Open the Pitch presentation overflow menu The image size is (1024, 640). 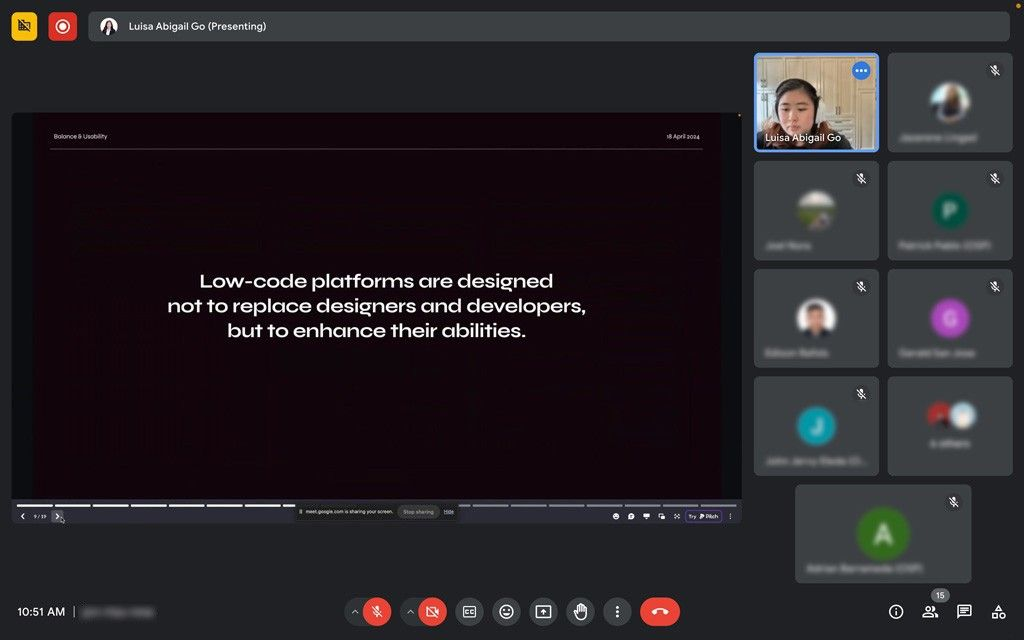point(730,516)
